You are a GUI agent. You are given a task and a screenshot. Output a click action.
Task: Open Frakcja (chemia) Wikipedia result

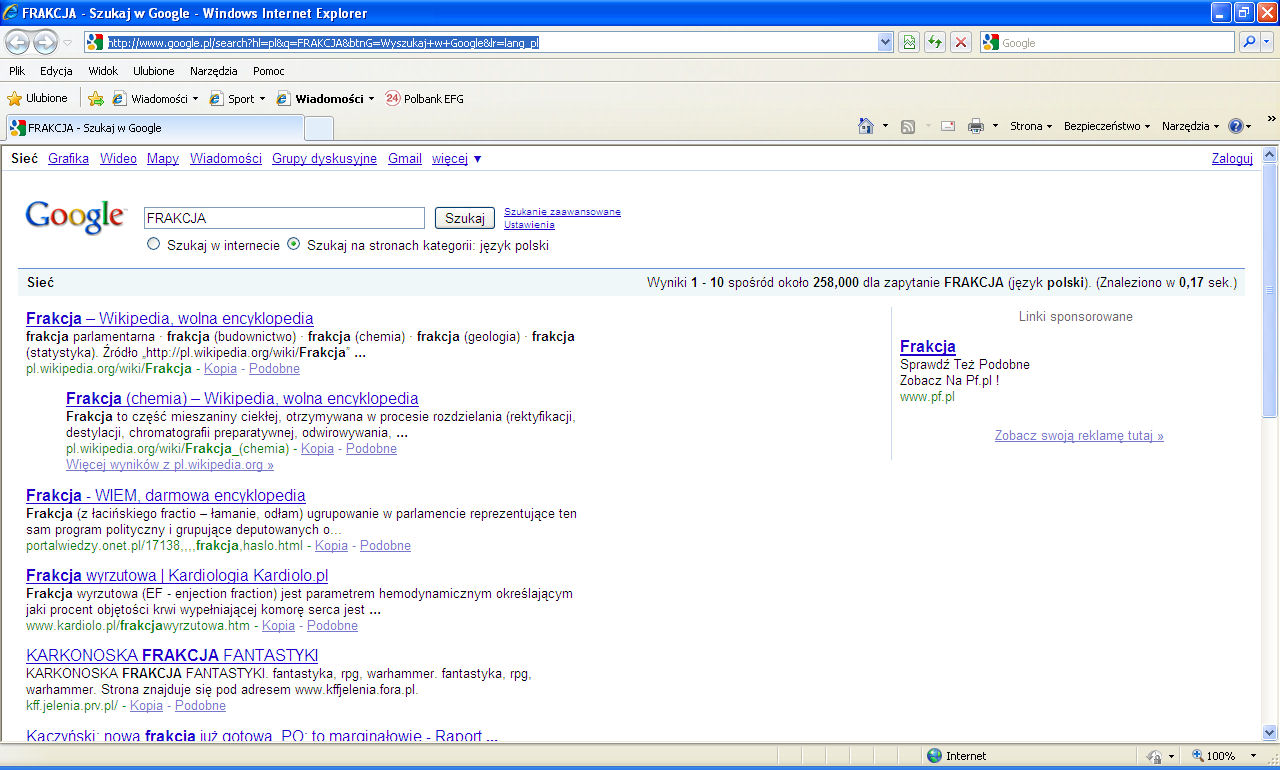[x=242, y=398]
